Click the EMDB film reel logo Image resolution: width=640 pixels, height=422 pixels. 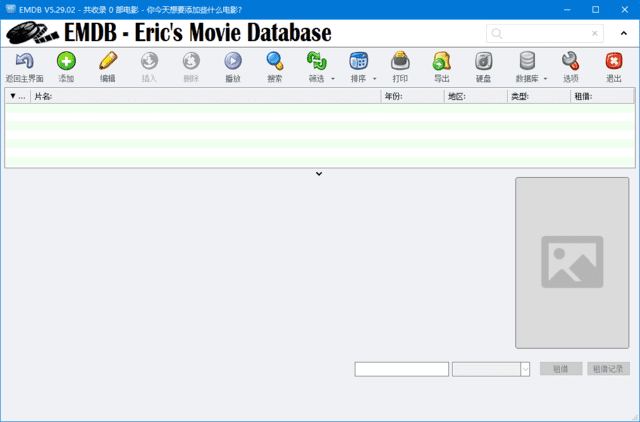click(33, 33)
